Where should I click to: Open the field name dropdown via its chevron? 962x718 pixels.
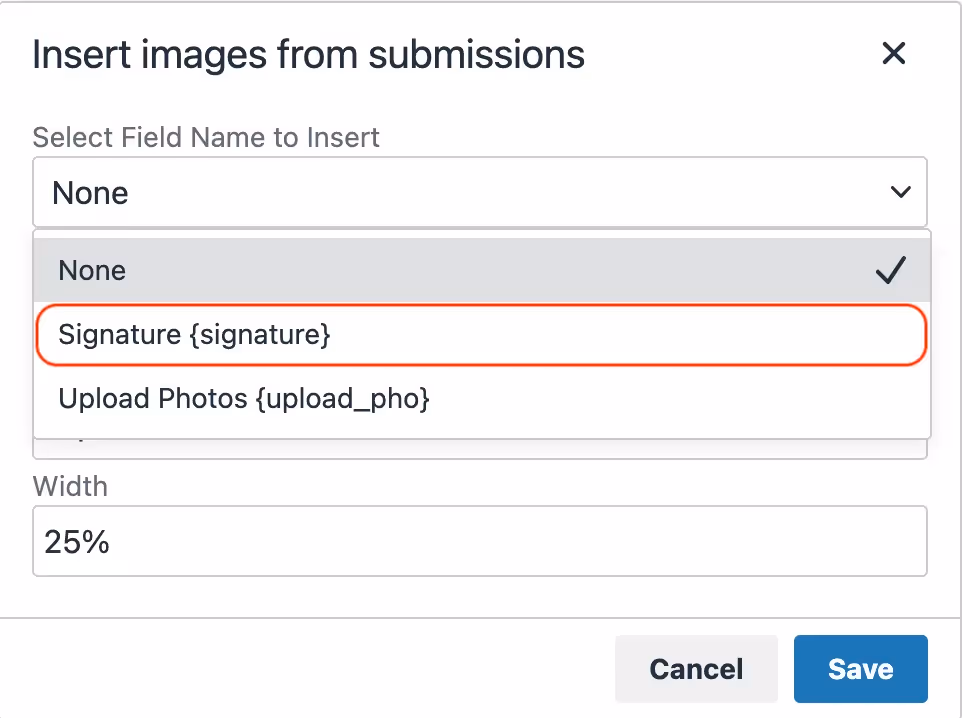pos(900,192)
